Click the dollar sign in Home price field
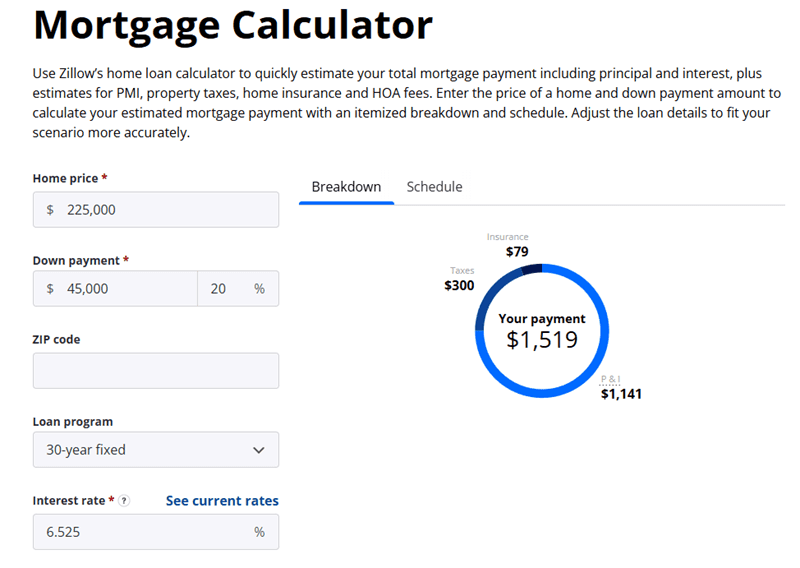The height and width of the screenshot is (568, 800). coord(50,210)
